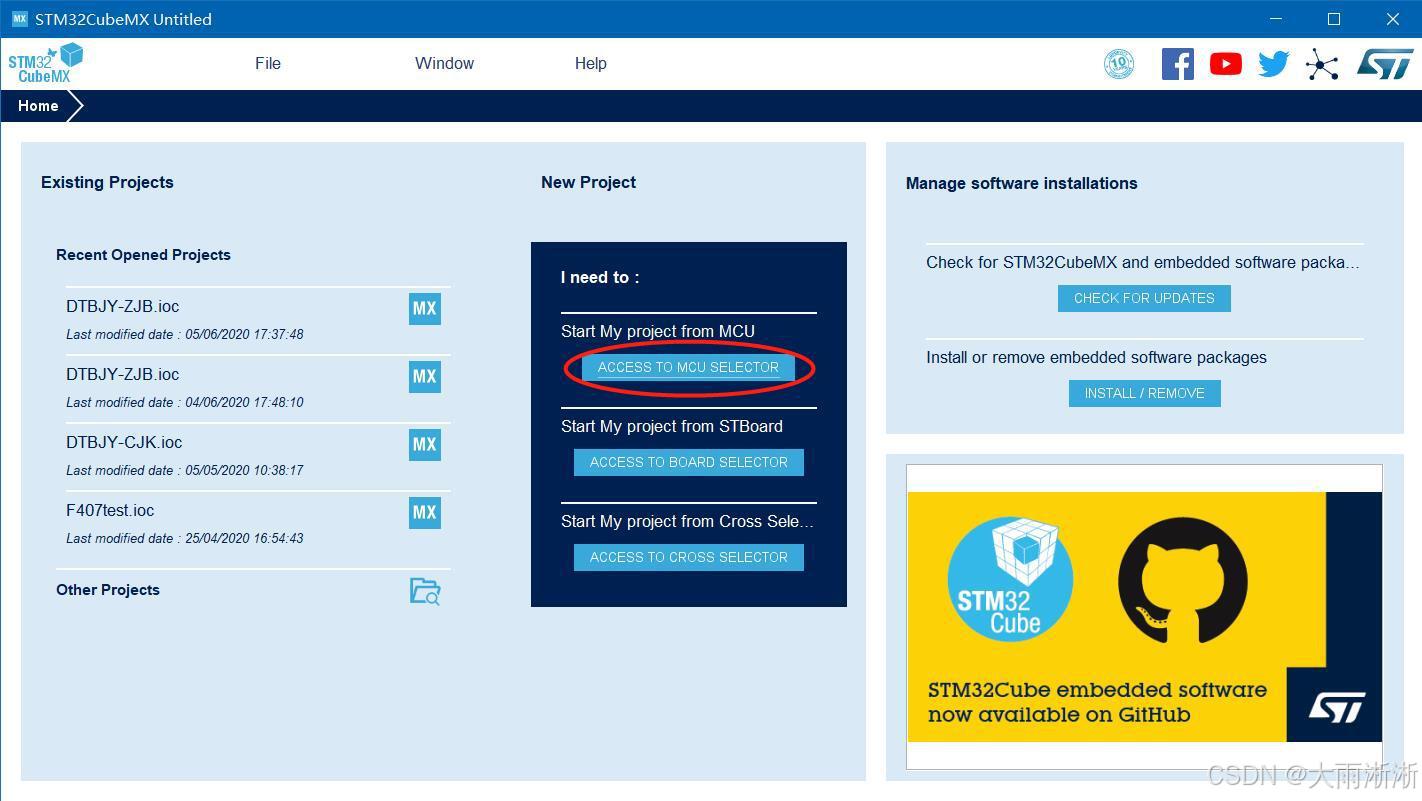
Task: Open the MX icon beside DTBJY-CJK.ioc
Action: tap(425, 444)
